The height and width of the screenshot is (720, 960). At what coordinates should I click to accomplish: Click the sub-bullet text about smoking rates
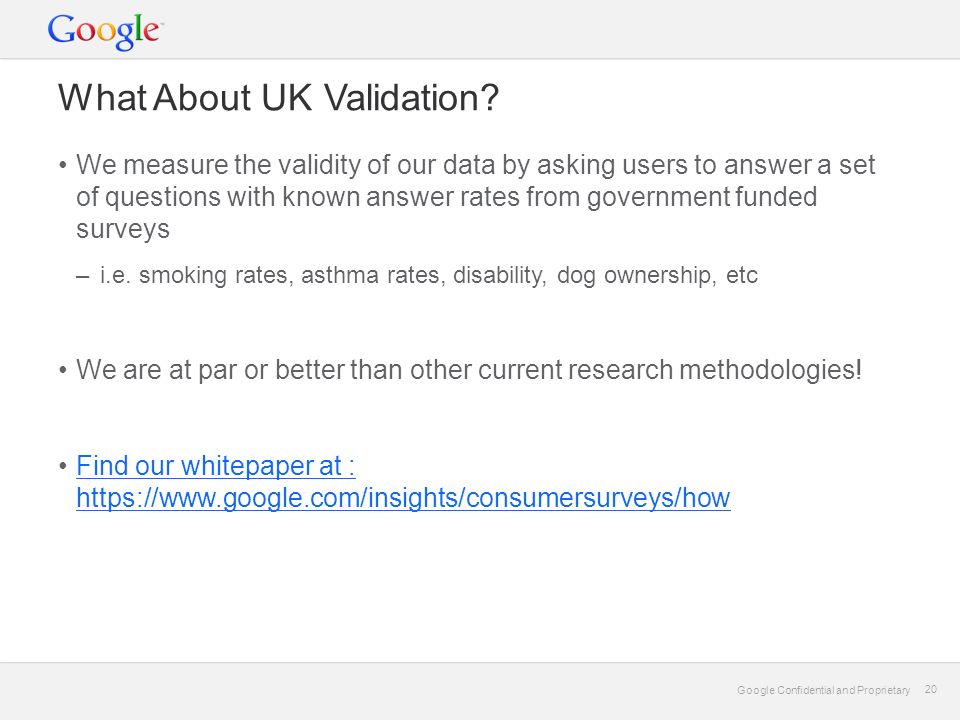(429, 276)
